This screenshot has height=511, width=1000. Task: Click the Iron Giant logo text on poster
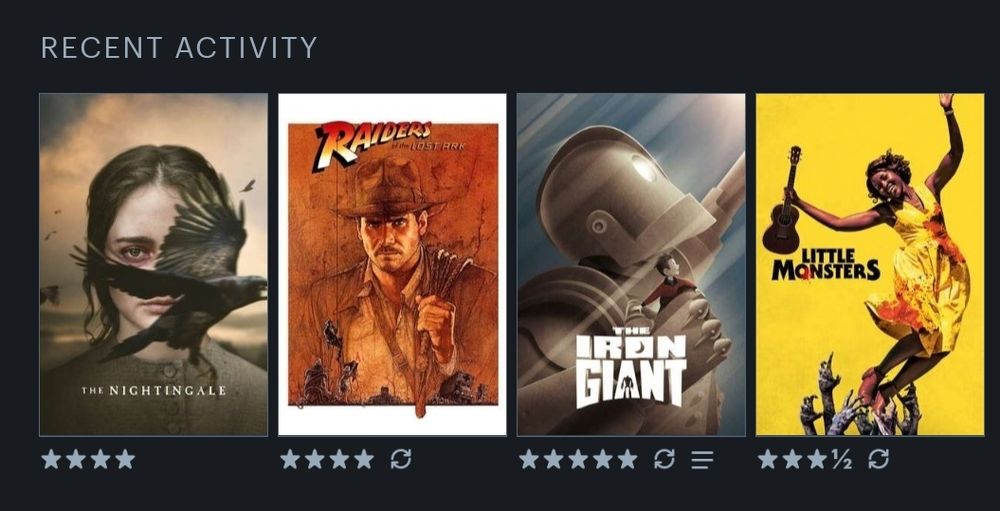631,368
